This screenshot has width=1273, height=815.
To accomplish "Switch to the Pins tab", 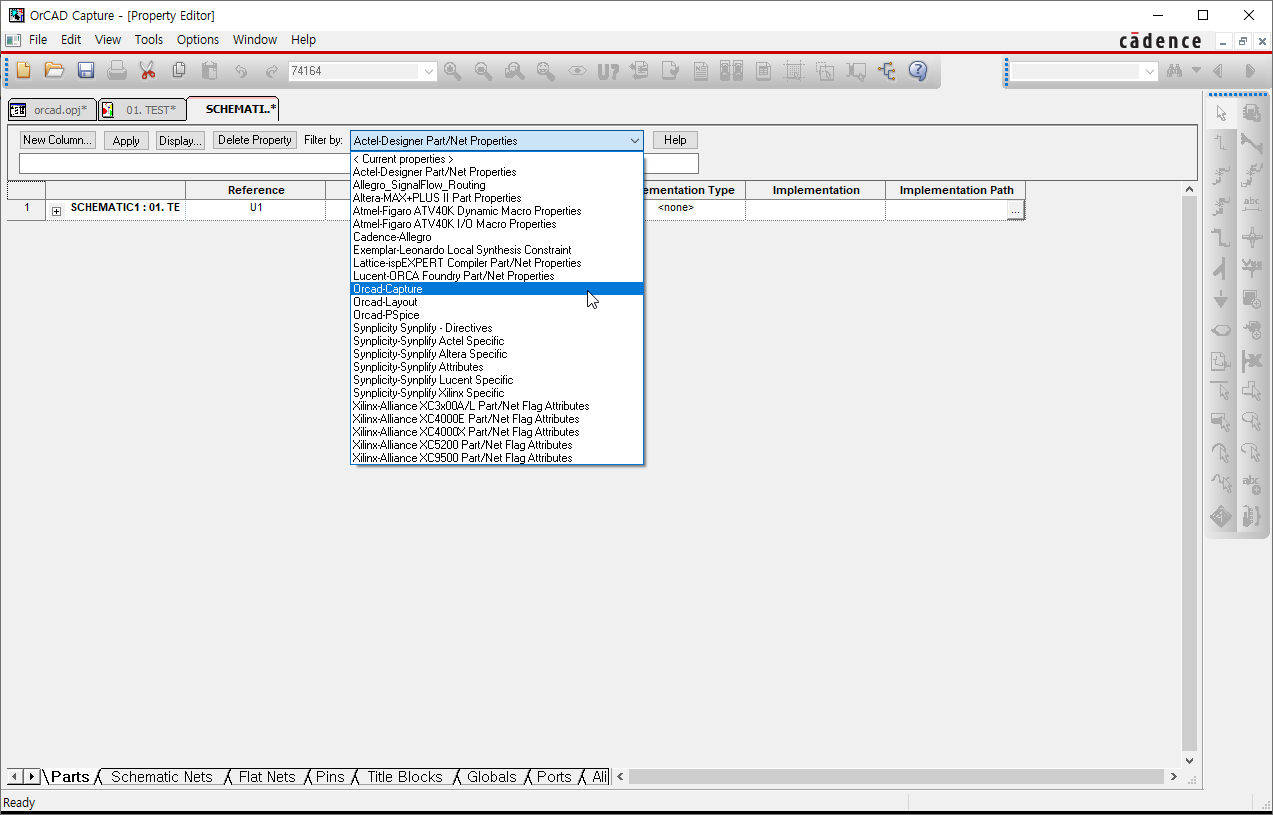I will pos(330,777).
